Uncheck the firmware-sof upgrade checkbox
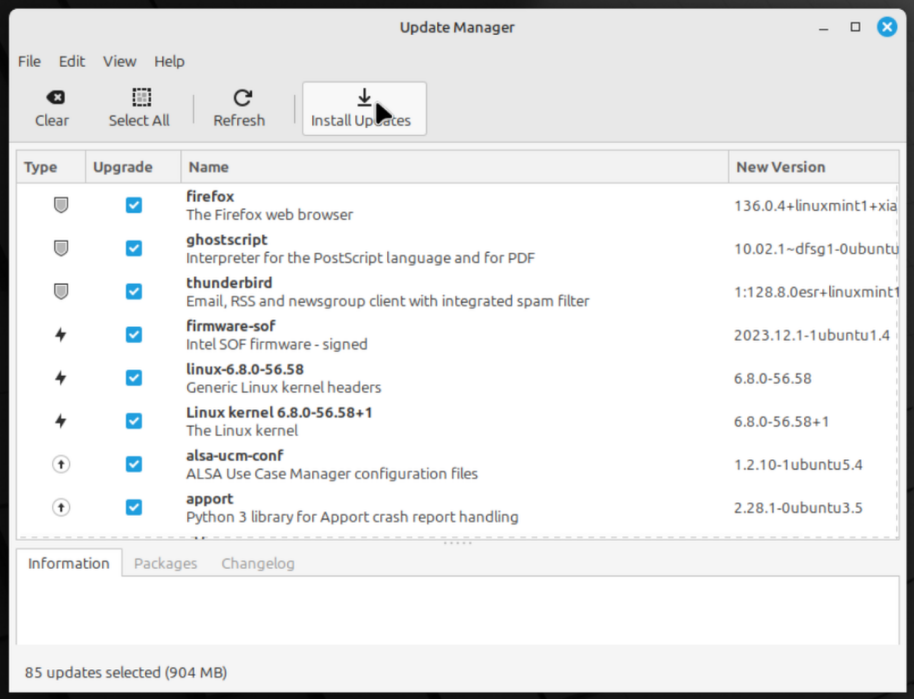914x699 pixels. click(x=133, y=335)
